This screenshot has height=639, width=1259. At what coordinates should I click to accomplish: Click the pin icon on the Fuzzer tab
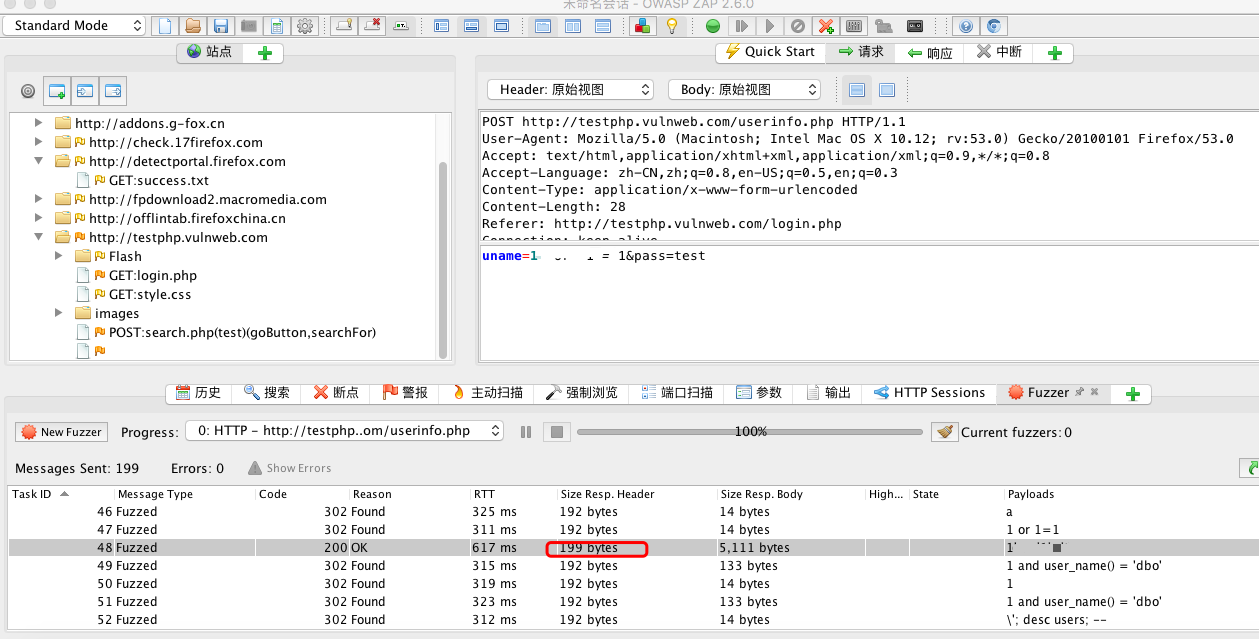(1079, 392)
